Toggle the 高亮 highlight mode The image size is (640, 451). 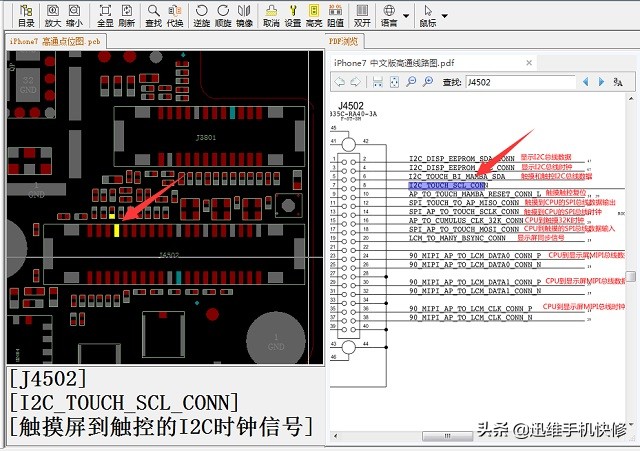(x=314, y=14)
